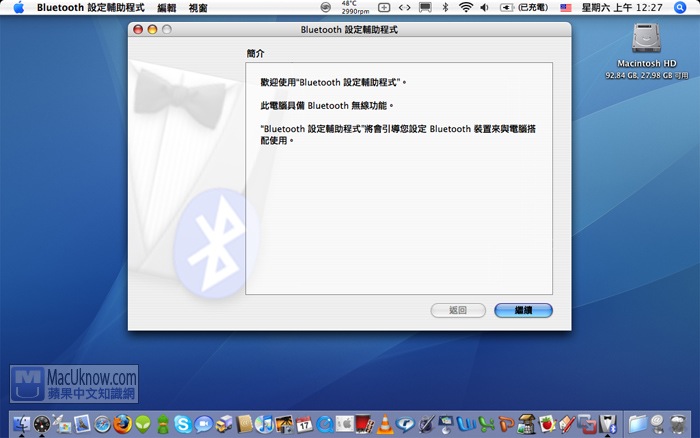The image size is (700, 438).
Task: Open Spotlight search magnifier icon
Action: tap(679, 8)
